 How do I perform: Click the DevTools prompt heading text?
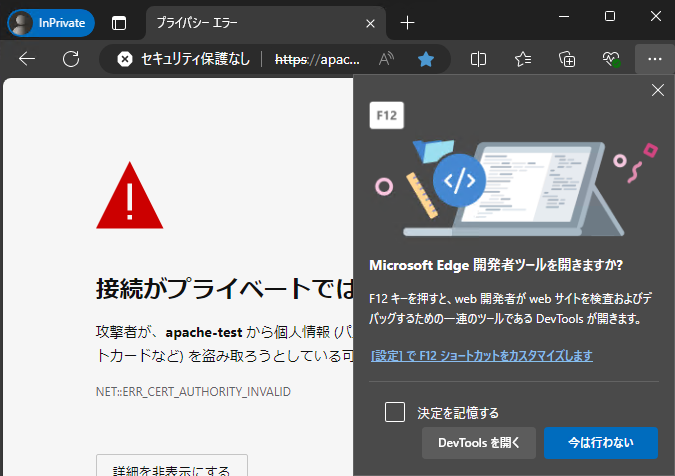(496, 265)
